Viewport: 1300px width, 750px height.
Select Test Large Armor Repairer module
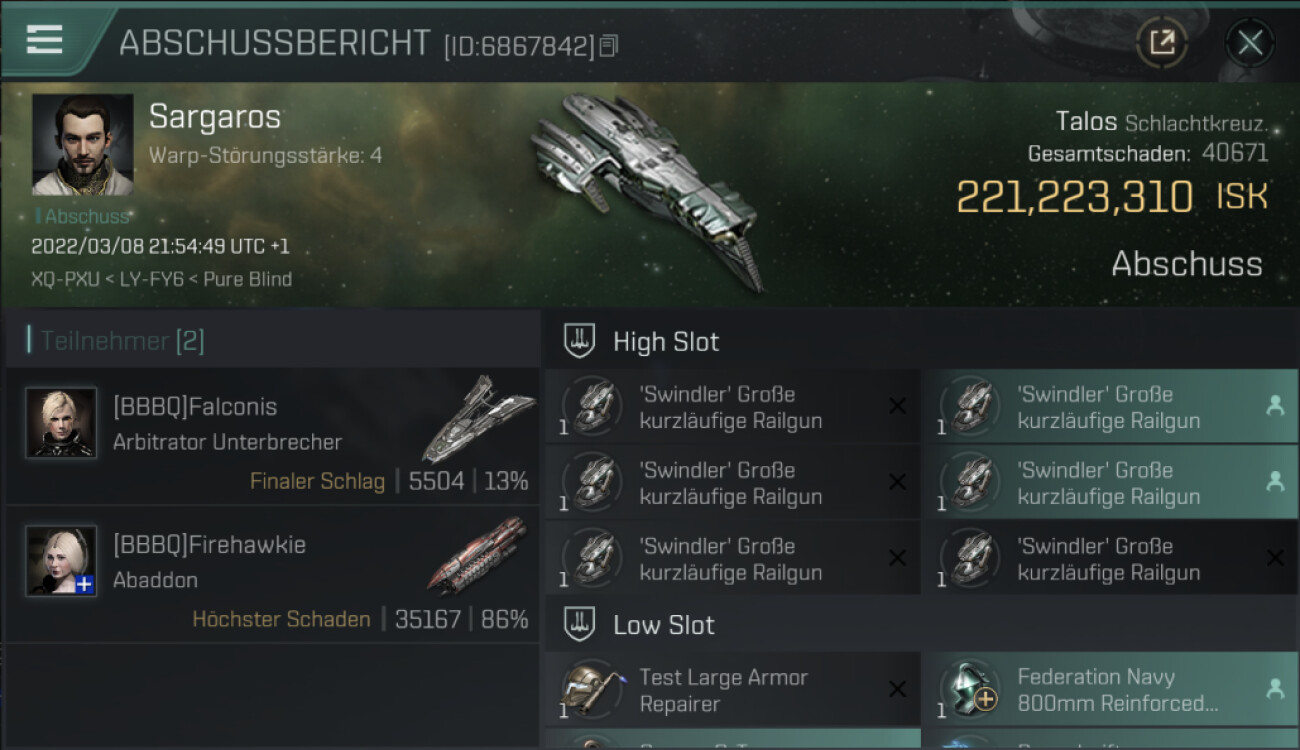(x=732, y=690)
